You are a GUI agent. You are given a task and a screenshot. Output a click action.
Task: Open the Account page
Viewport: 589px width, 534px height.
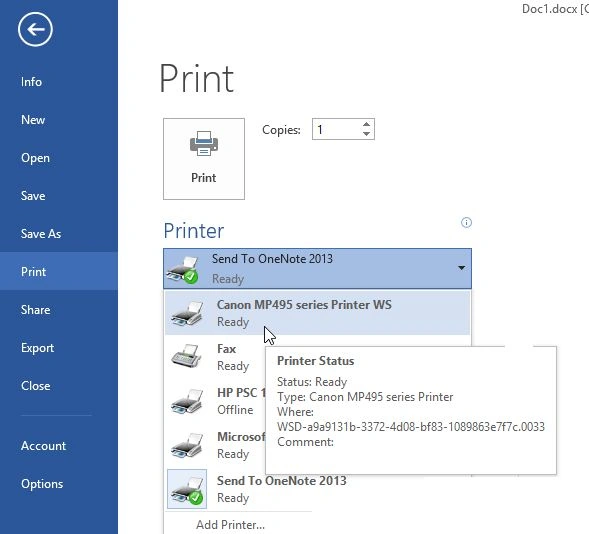point(44,446)
